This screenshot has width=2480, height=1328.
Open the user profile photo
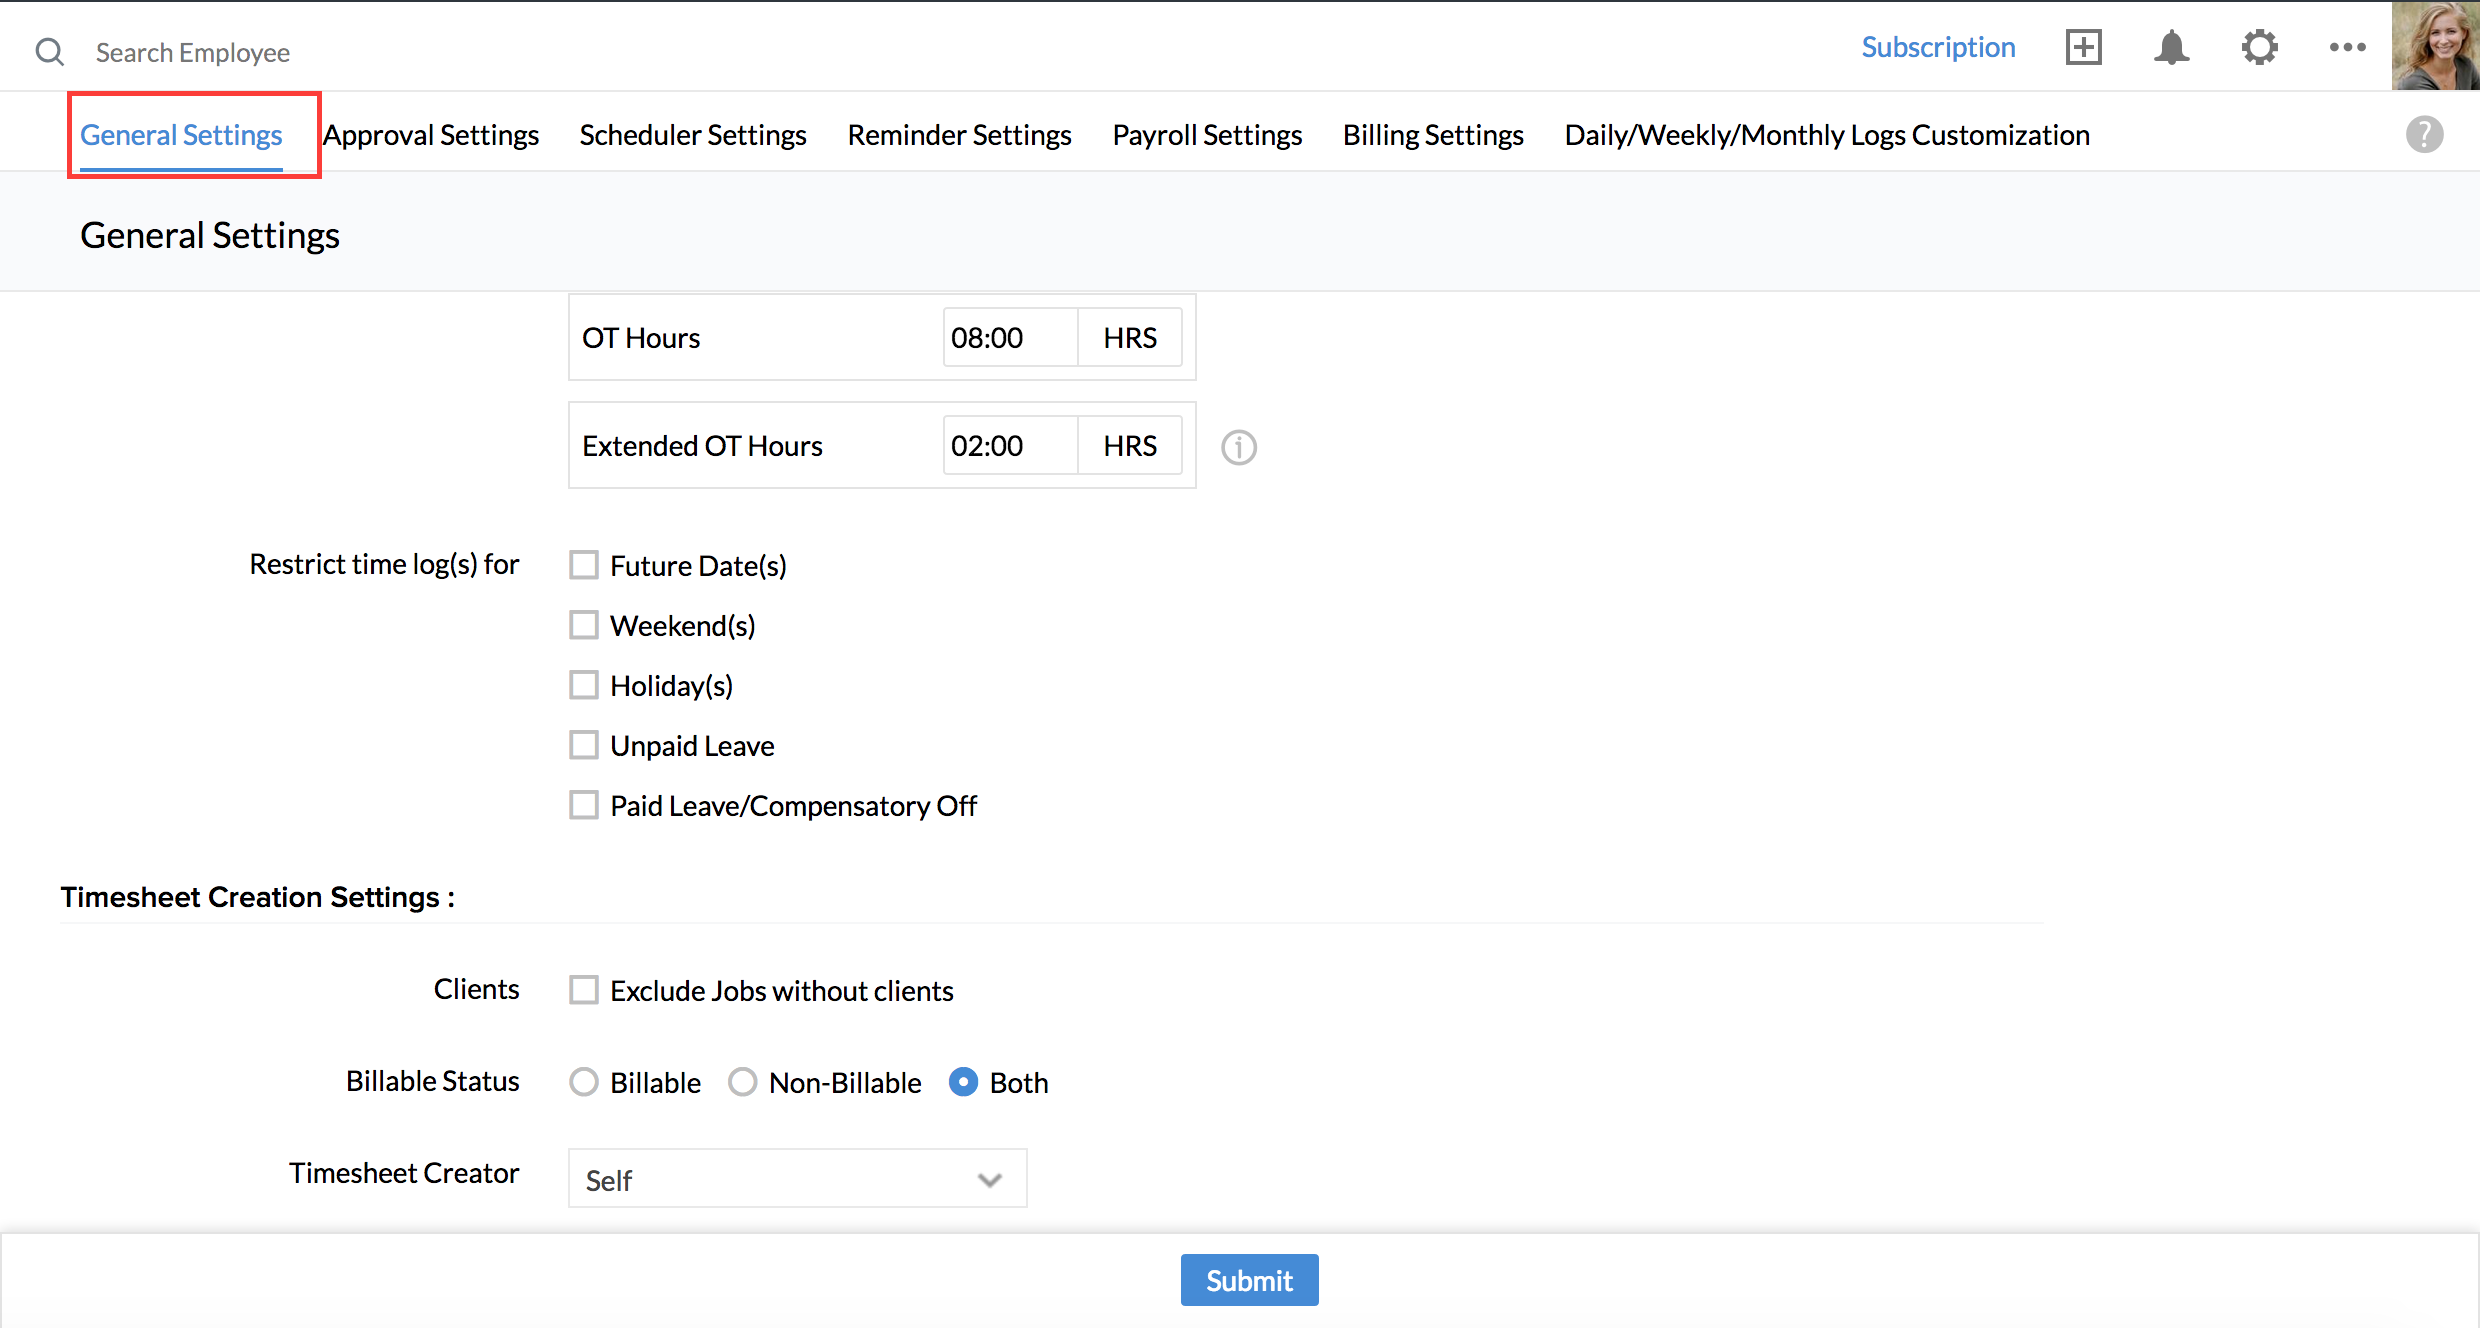click(2435, 46)
